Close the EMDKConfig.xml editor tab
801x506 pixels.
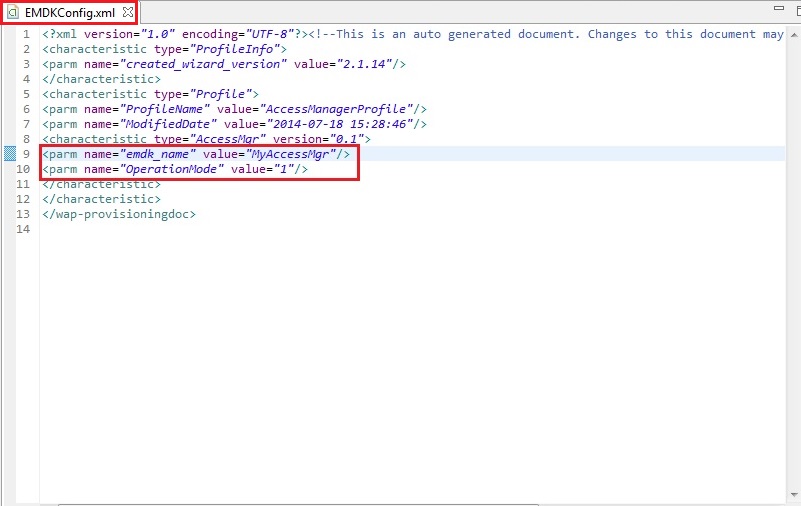coord(127,12)
